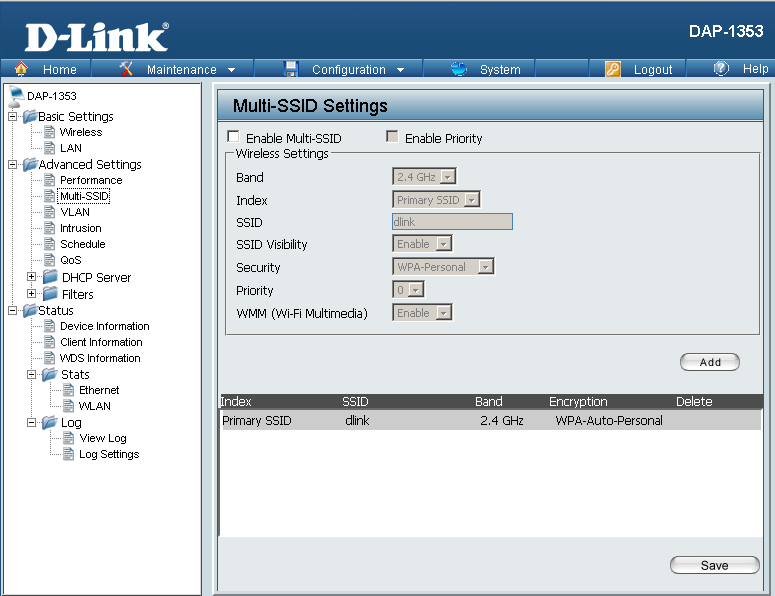Open the Index Primary SSID dropdown
The image size is (775, 596).
coord(436,200)
